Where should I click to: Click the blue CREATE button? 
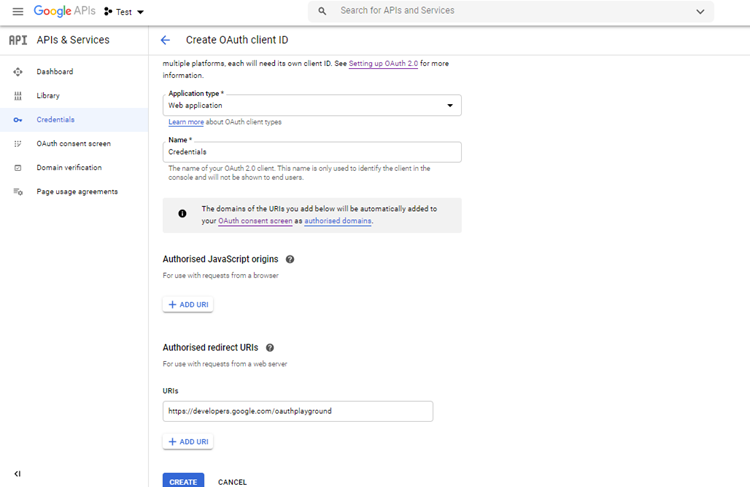(183, 481)
